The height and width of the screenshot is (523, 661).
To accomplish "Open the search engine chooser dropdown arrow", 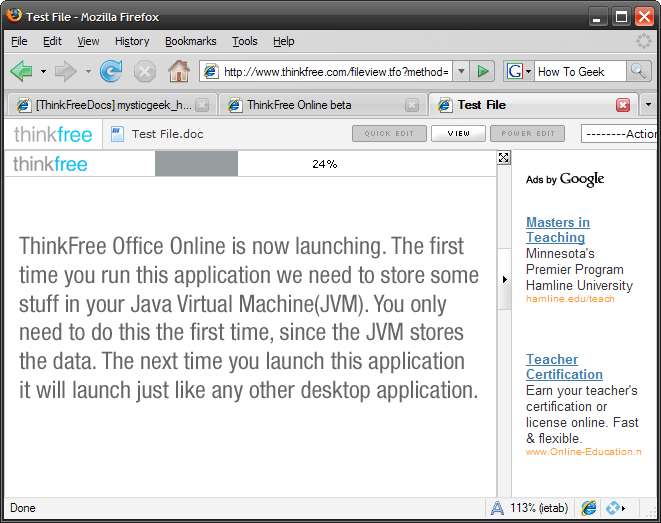I will click(x=528, y=71).
